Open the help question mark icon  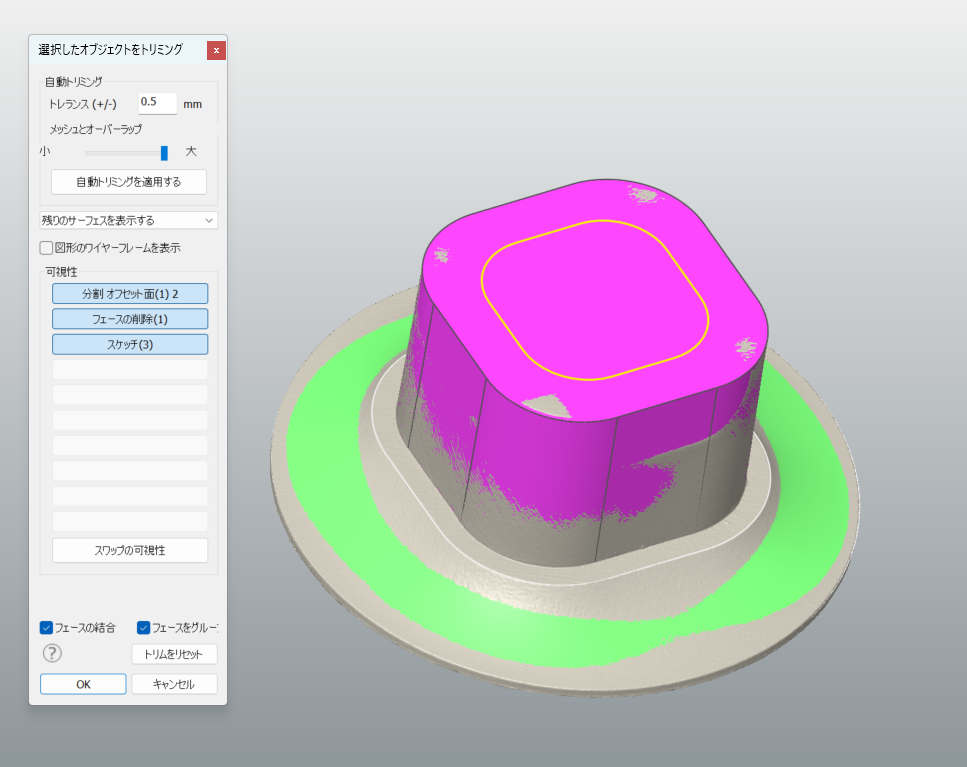(53, 653)
